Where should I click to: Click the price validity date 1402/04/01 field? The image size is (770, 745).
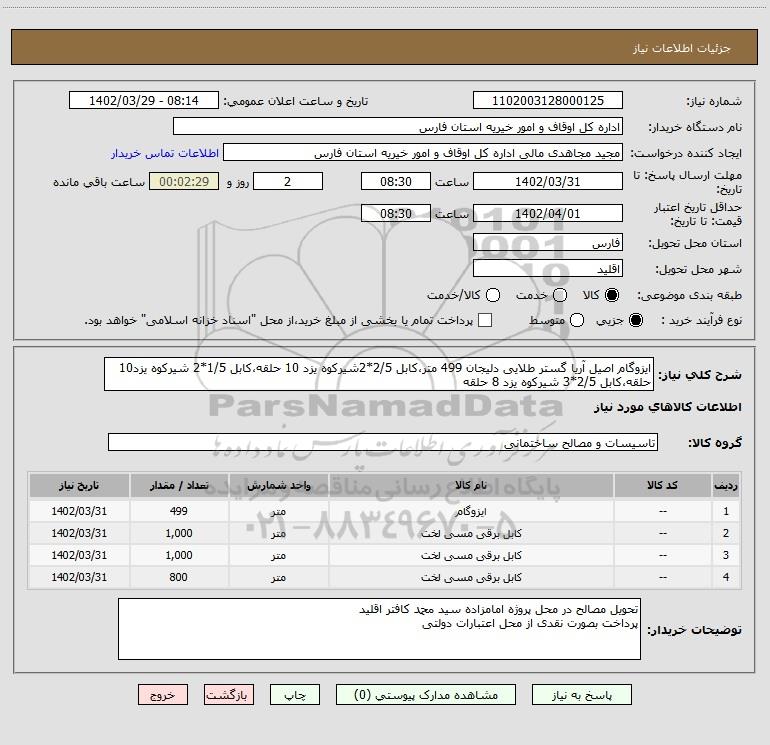548,213
